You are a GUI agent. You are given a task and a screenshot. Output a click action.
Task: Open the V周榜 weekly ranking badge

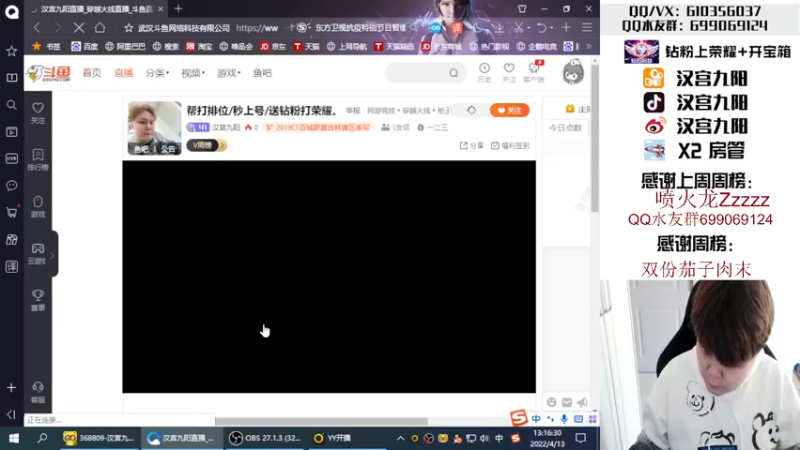coord(207,145)
